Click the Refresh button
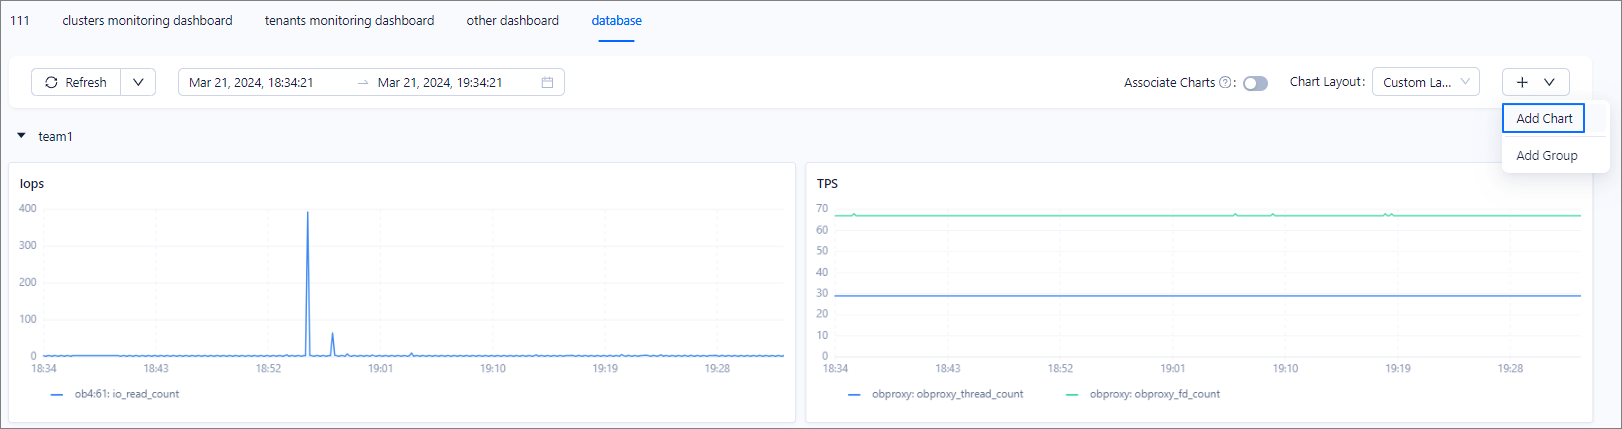Image resolution: width=1622 pixels, height=429 pixels. [76, 82]
